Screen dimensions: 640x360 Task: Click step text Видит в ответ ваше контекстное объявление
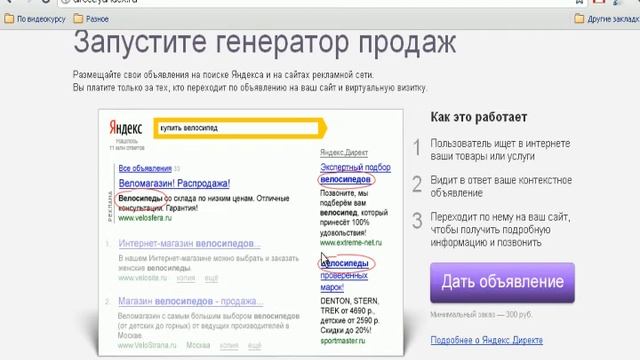click(x=501, y=187)
